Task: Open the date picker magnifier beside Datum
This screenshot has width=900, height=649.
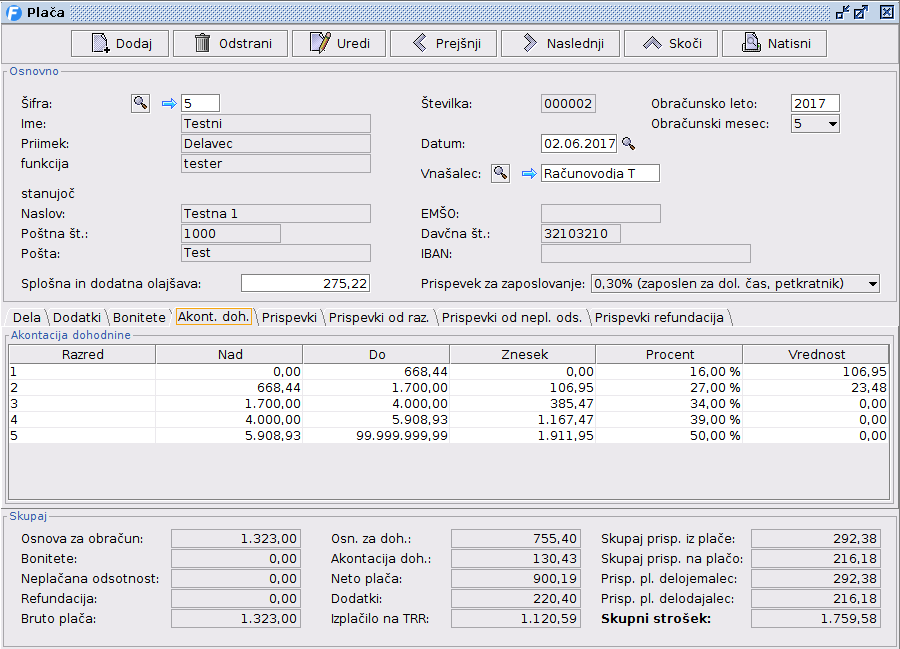Action: (629, 143)
